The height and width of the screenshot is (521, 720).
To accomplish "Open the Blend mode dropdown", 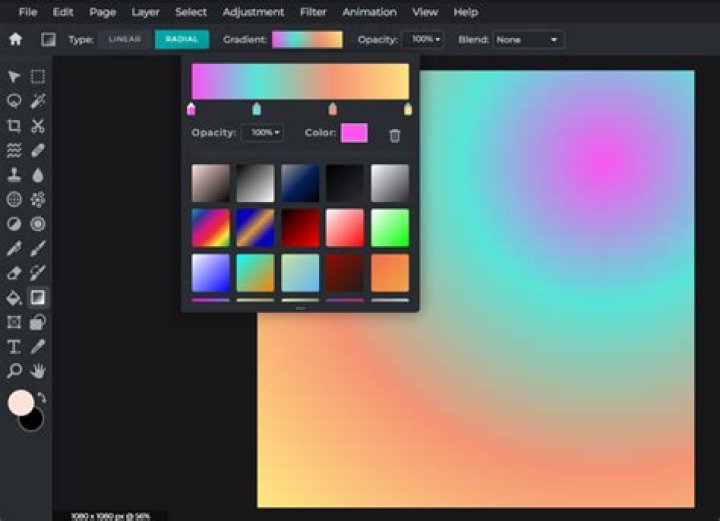I will point(528,40).
